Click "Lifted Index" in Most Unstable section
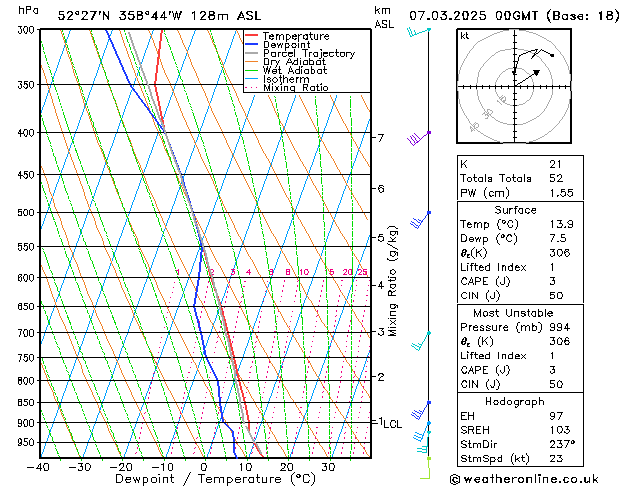This screenshot has height=486, width=629. pos(493,356)
